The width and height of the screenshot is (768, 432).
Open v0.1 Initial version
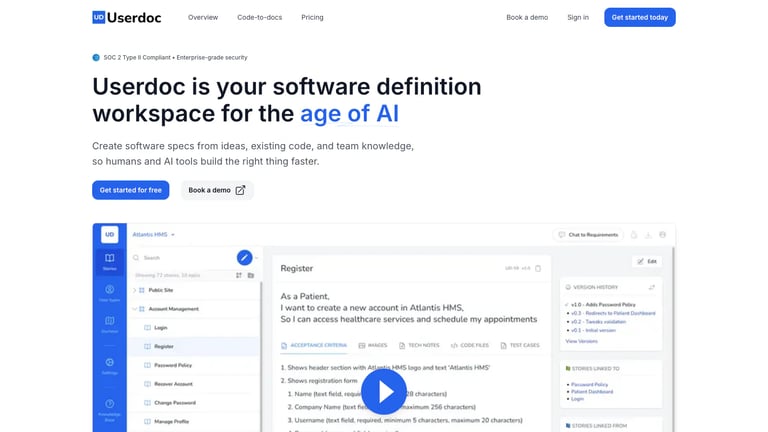tap(593, 330)
